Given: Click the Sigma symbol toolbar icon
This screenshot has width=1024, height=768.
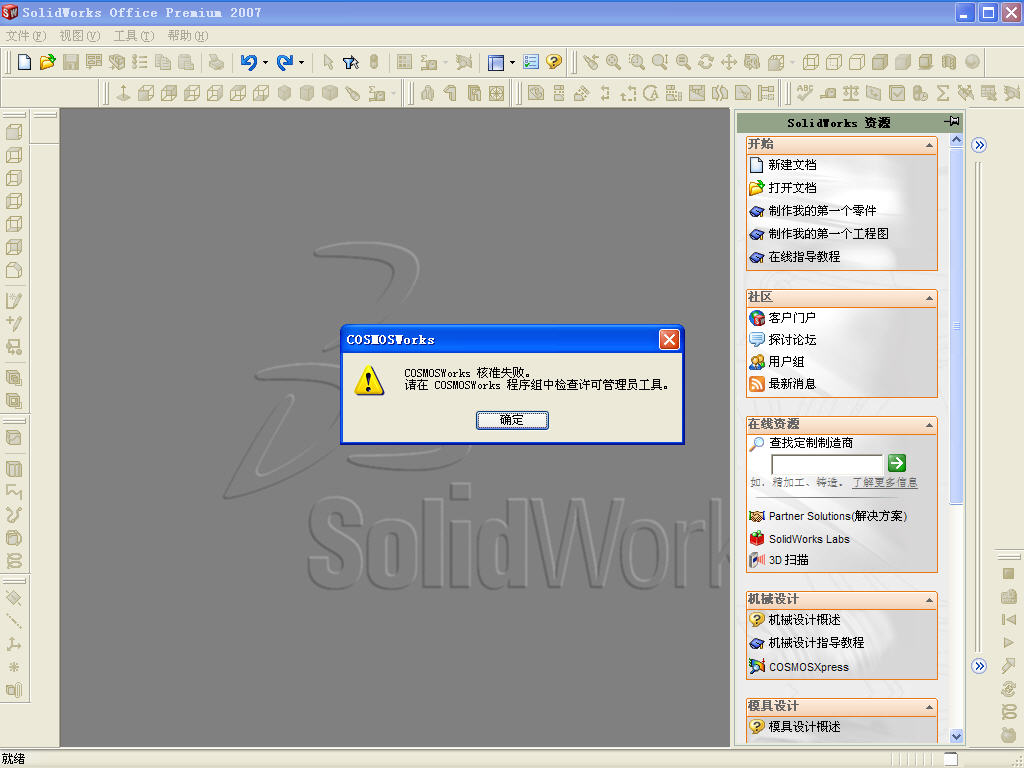Looking at the screenshot, I should pos(942,93).
